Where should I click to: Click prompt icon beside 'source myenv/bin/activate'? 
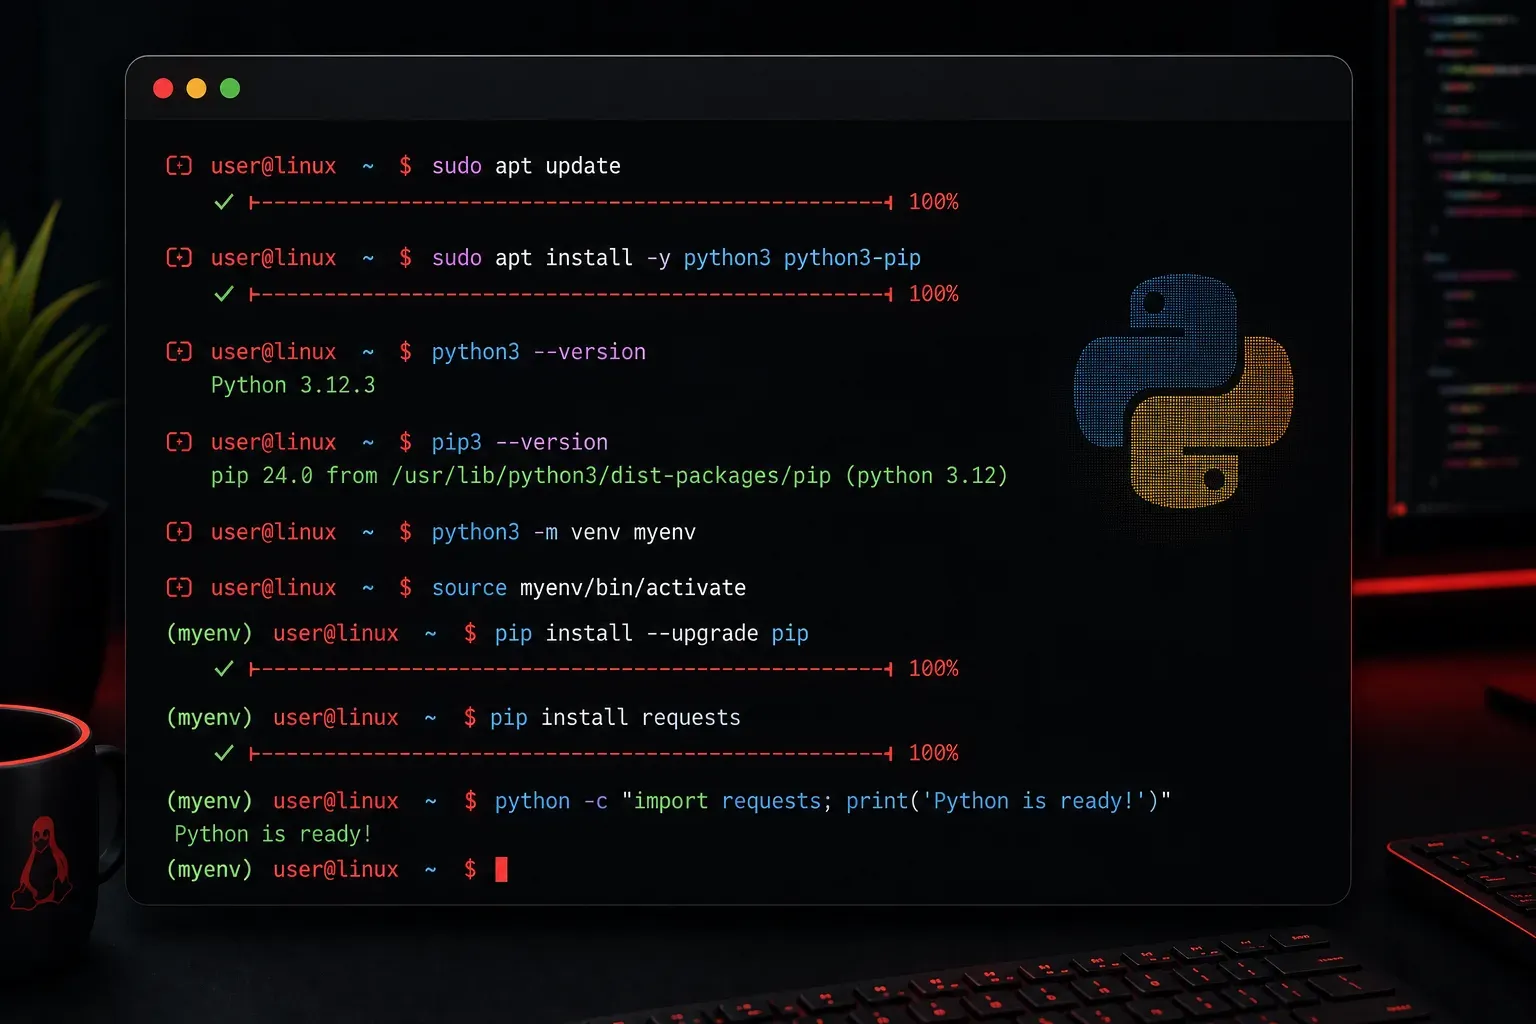[x=179, y=587]
